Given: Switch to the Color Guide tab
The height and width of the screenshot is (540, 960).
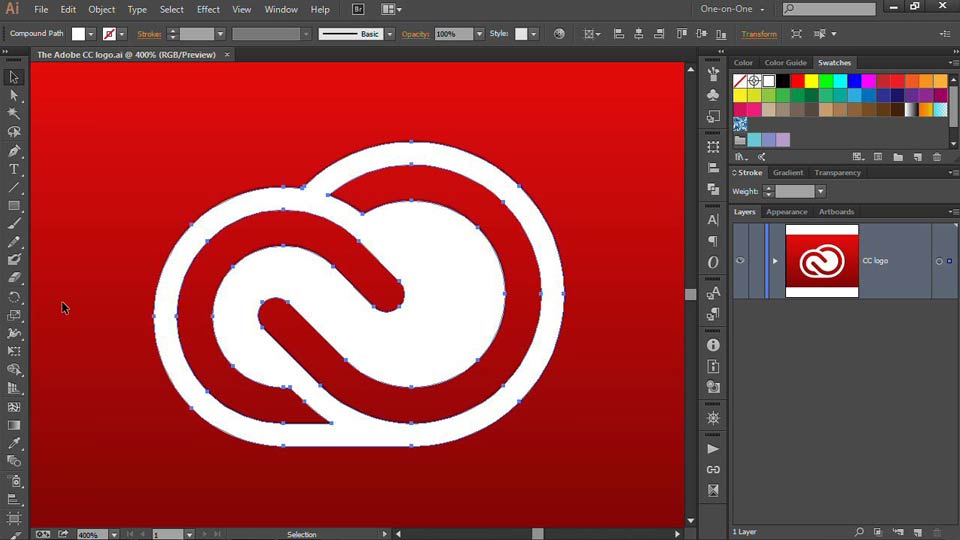Looking at the screenshot, I should [x=786, y=62].
